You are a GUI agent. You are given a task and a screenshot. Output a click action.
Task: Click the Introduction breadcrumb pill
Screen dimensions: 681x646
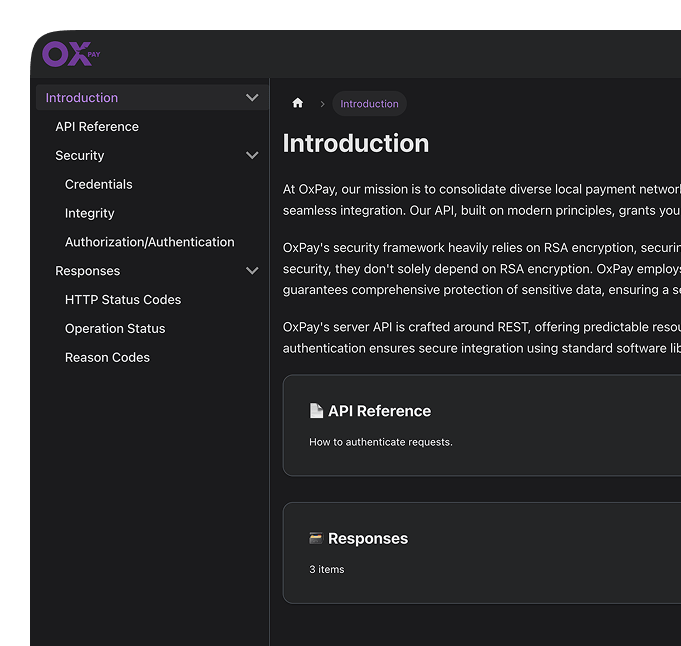(x=369, y=104)
